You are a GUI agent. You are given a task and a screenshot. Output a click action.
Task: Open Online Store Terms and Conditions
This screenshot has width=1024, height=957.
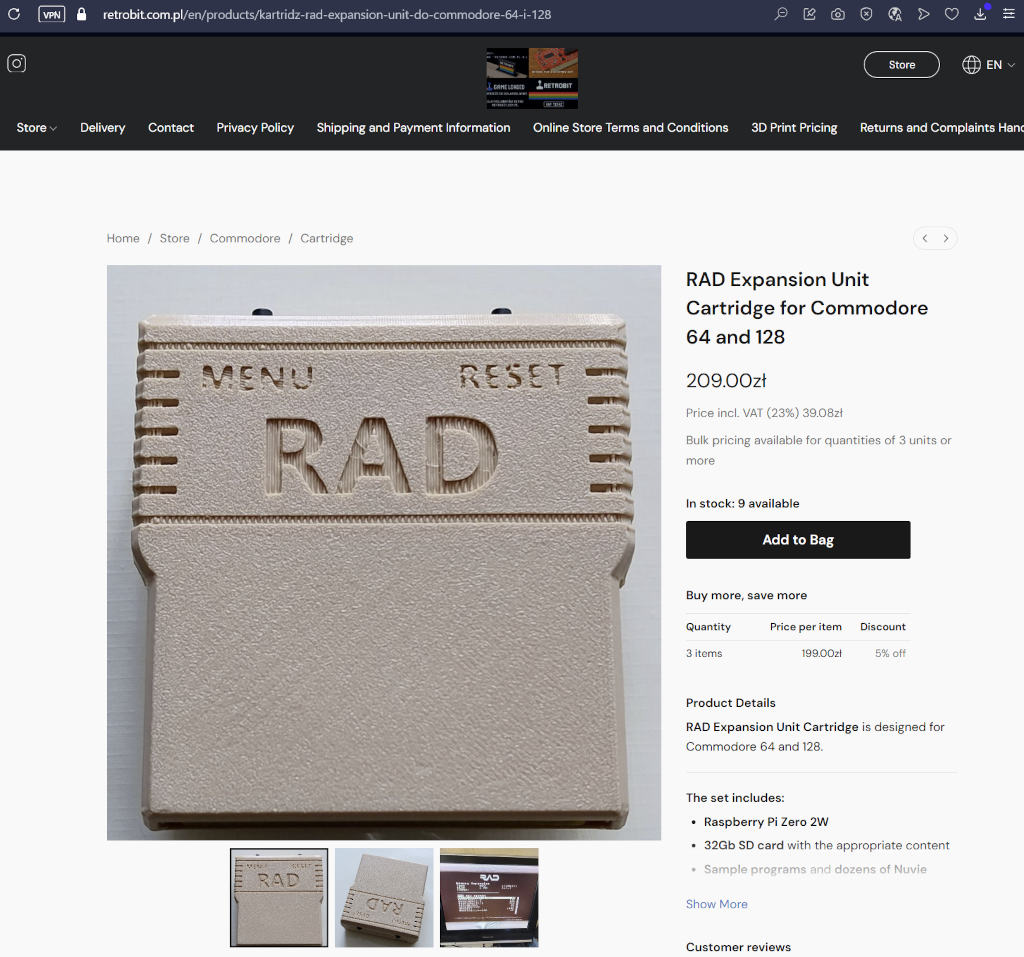click(x=630, y=128)
